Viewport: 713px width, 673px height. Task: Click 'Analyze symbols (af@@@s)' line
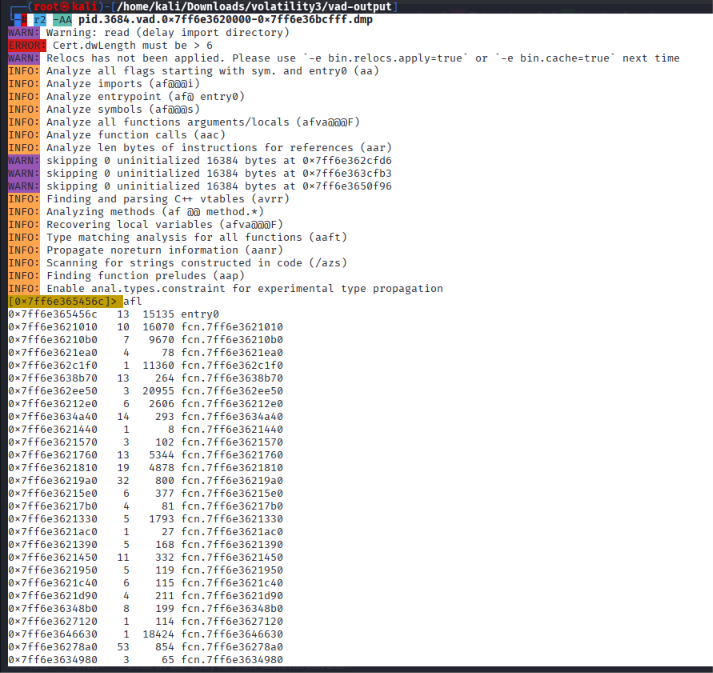pos(123,109)
